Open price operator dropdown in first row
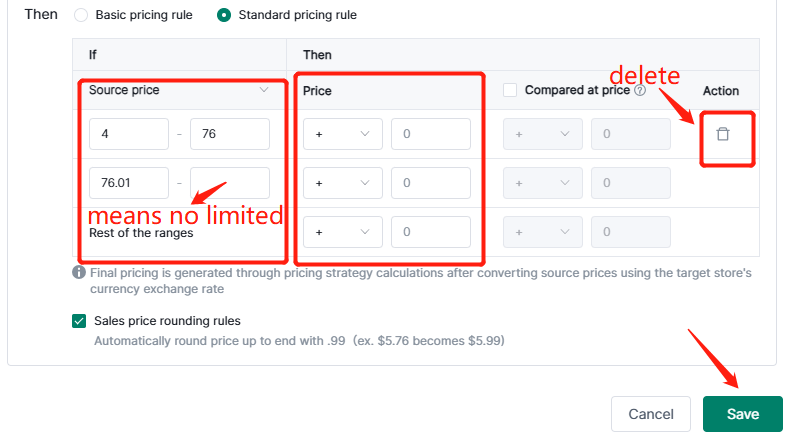This screenshot has width=797, height=435. (342, 134)
